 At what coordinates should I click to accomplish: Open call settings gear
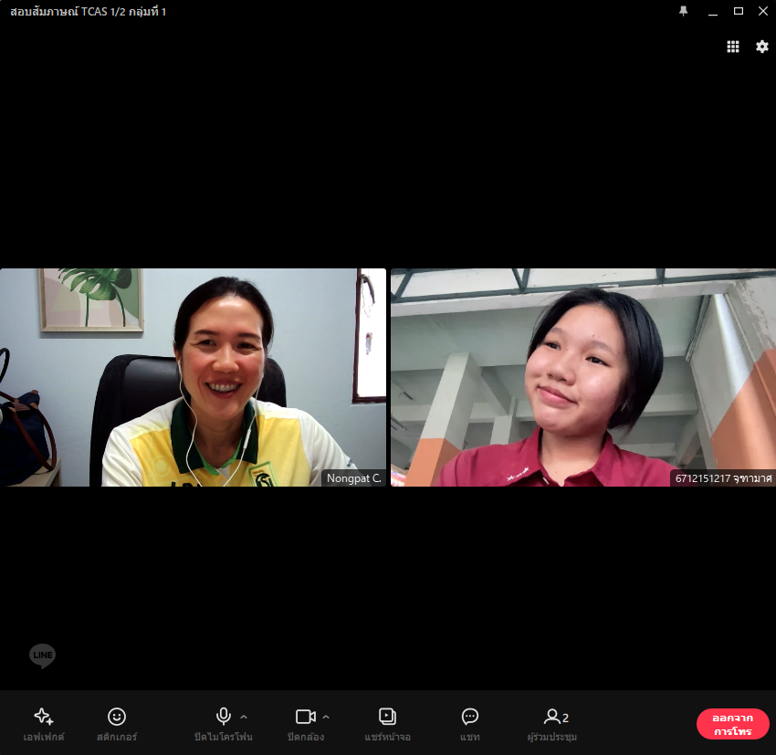(762, 47)
